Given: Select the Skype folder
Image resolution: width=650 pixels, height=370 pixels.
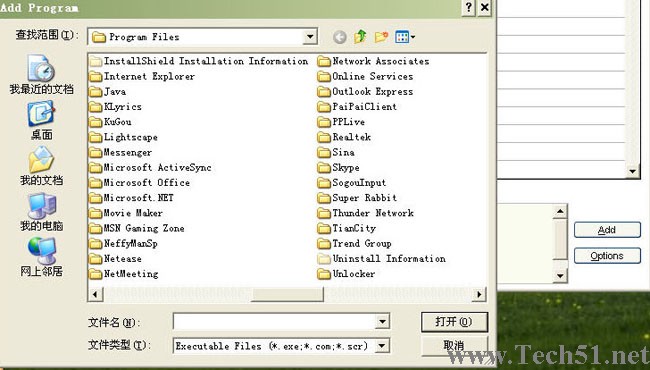Looking at the screenshot, I should [x=338, y=167].
